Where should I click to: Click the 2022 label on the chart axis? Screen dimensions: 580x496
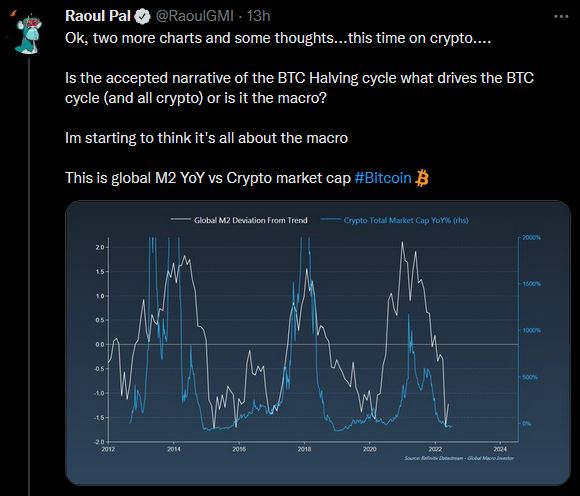click(435, 449)
